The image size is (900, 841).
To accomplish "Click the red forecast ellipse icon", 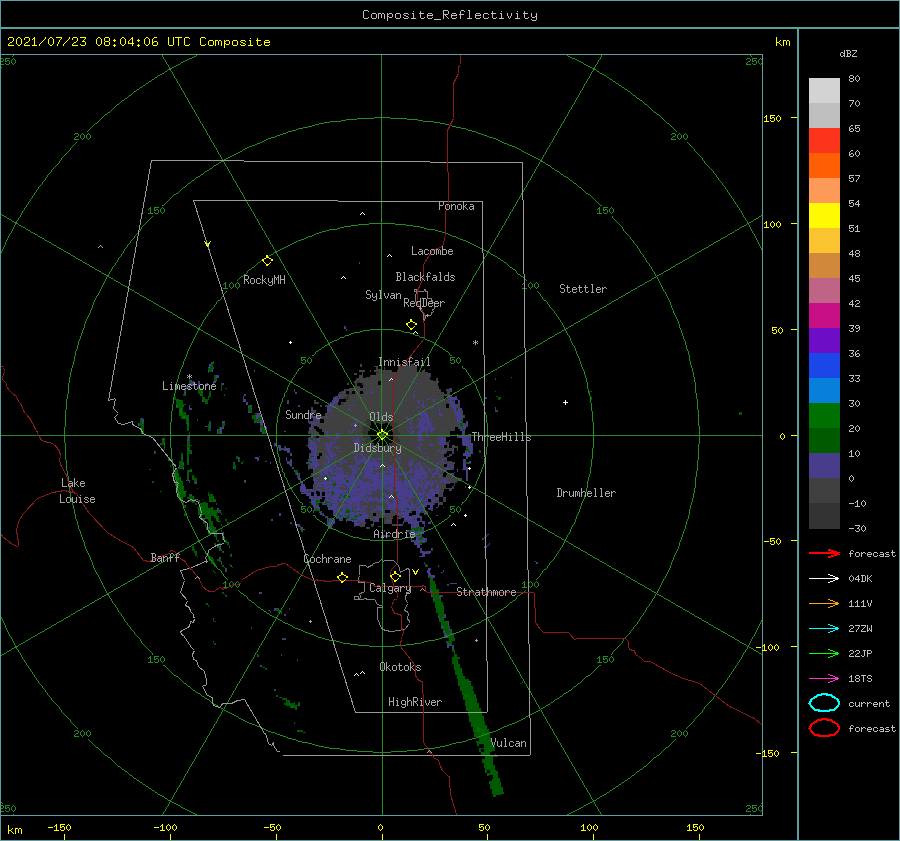I will [824, 728].
